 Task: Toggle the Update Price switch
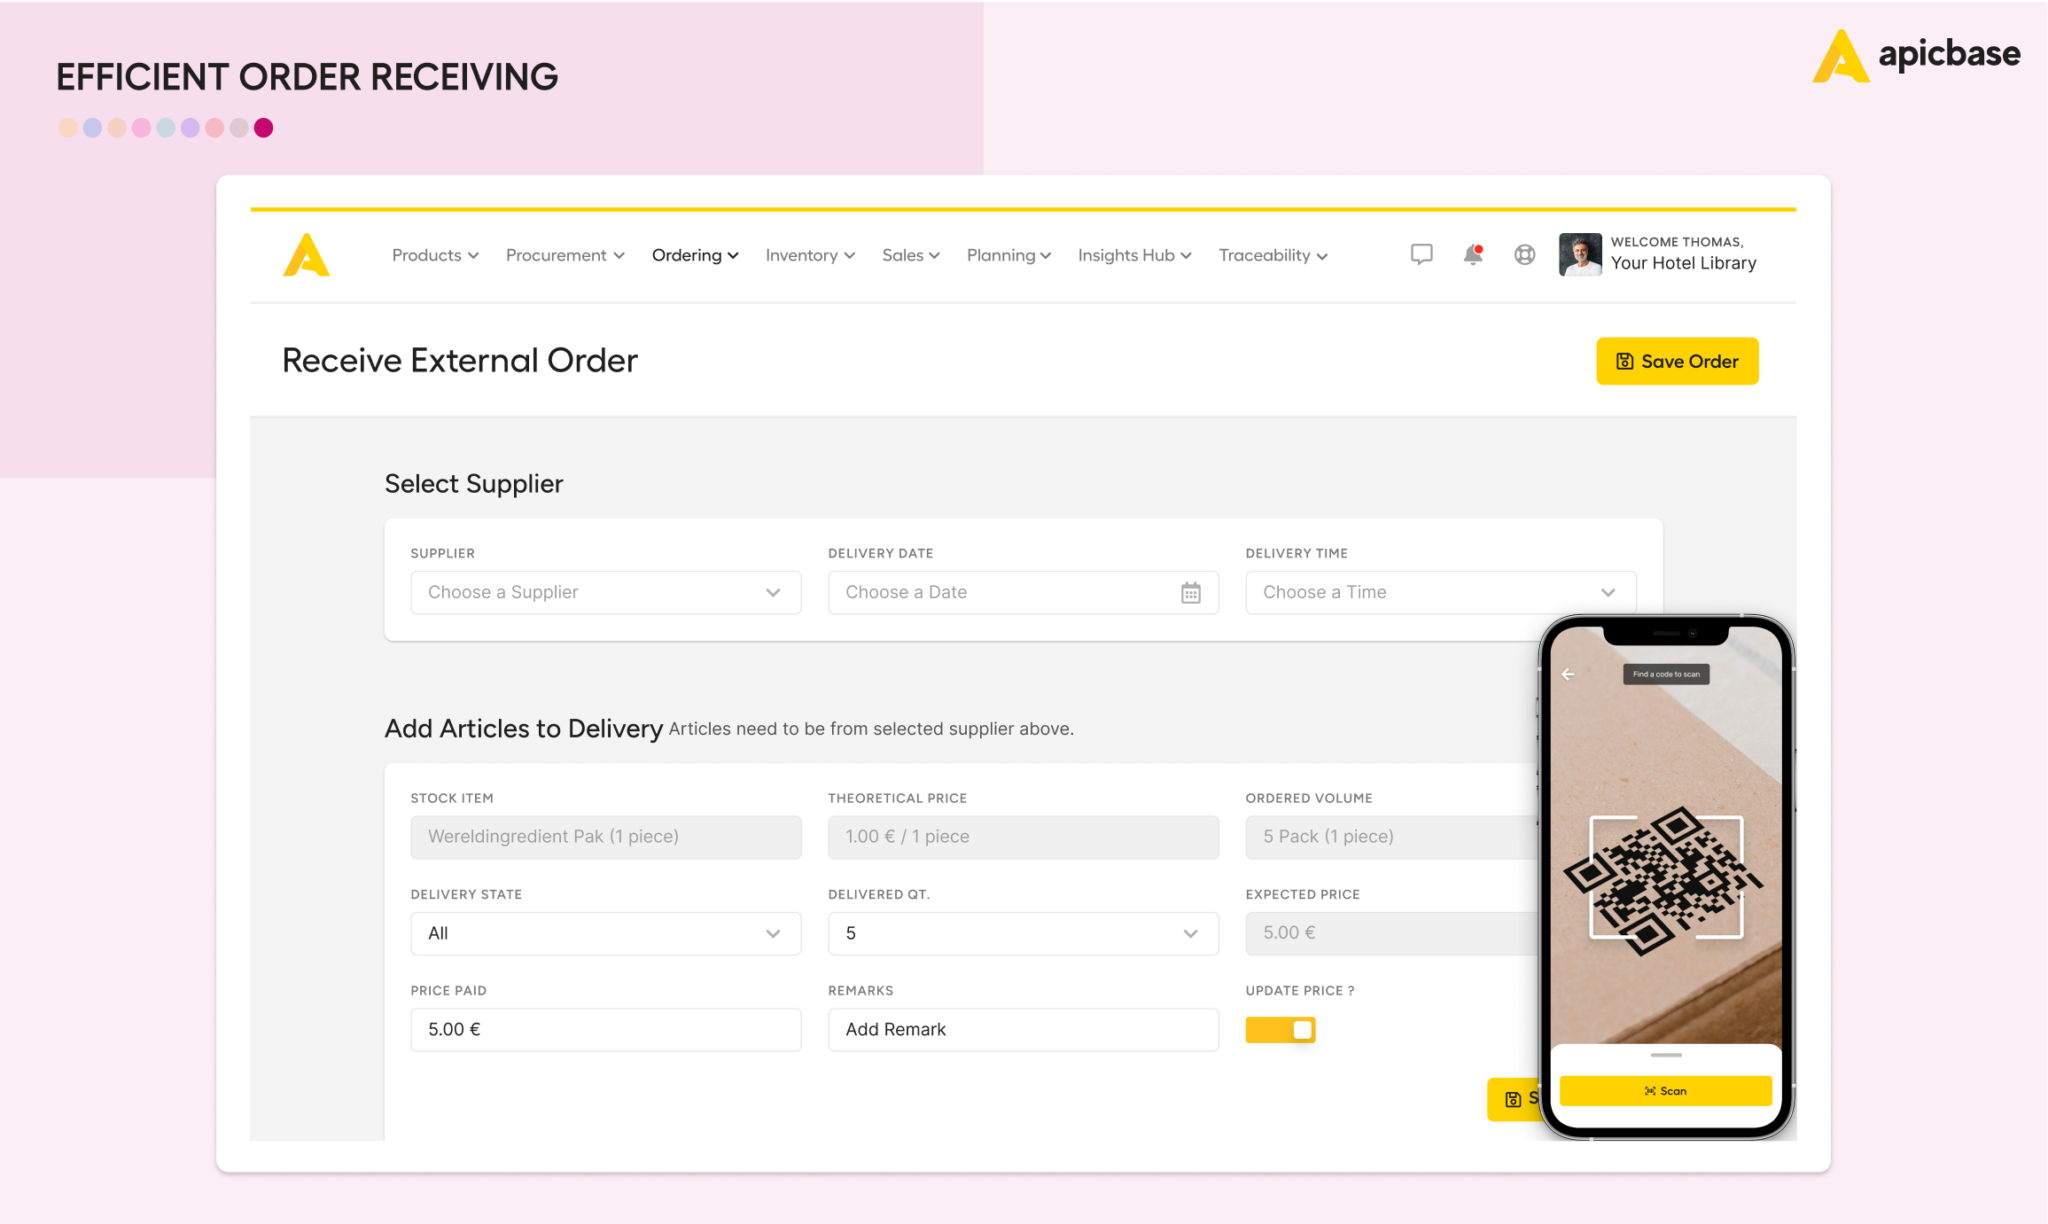click(x=1280, y=1029)
